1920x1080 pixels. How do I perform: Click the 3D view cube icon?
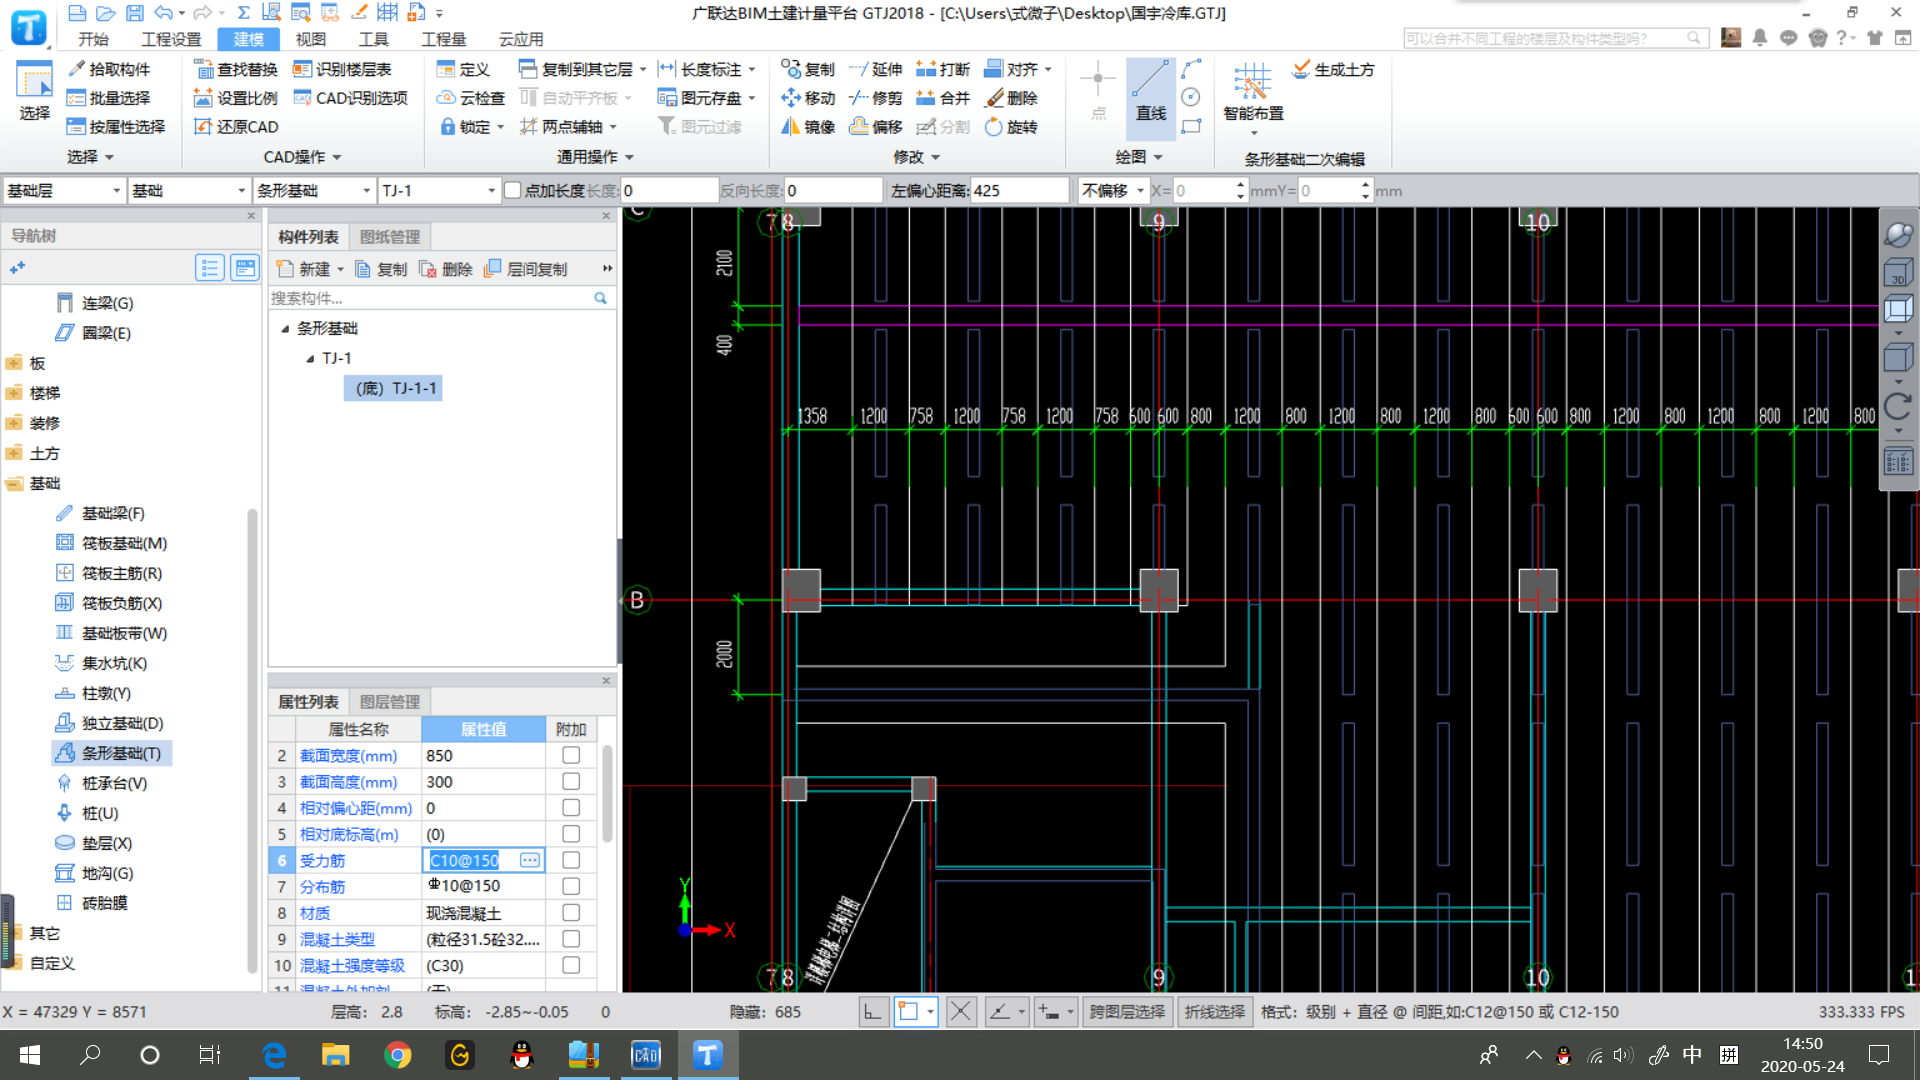coord(1898,273)
